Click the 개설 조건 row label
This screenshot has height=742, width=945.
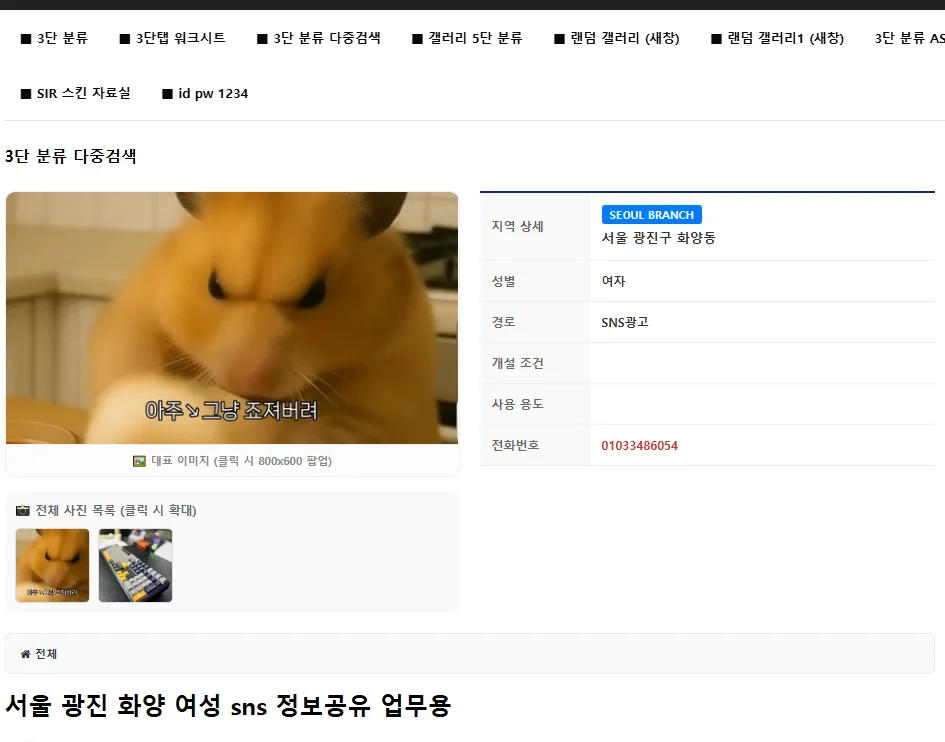click(518, 363)
